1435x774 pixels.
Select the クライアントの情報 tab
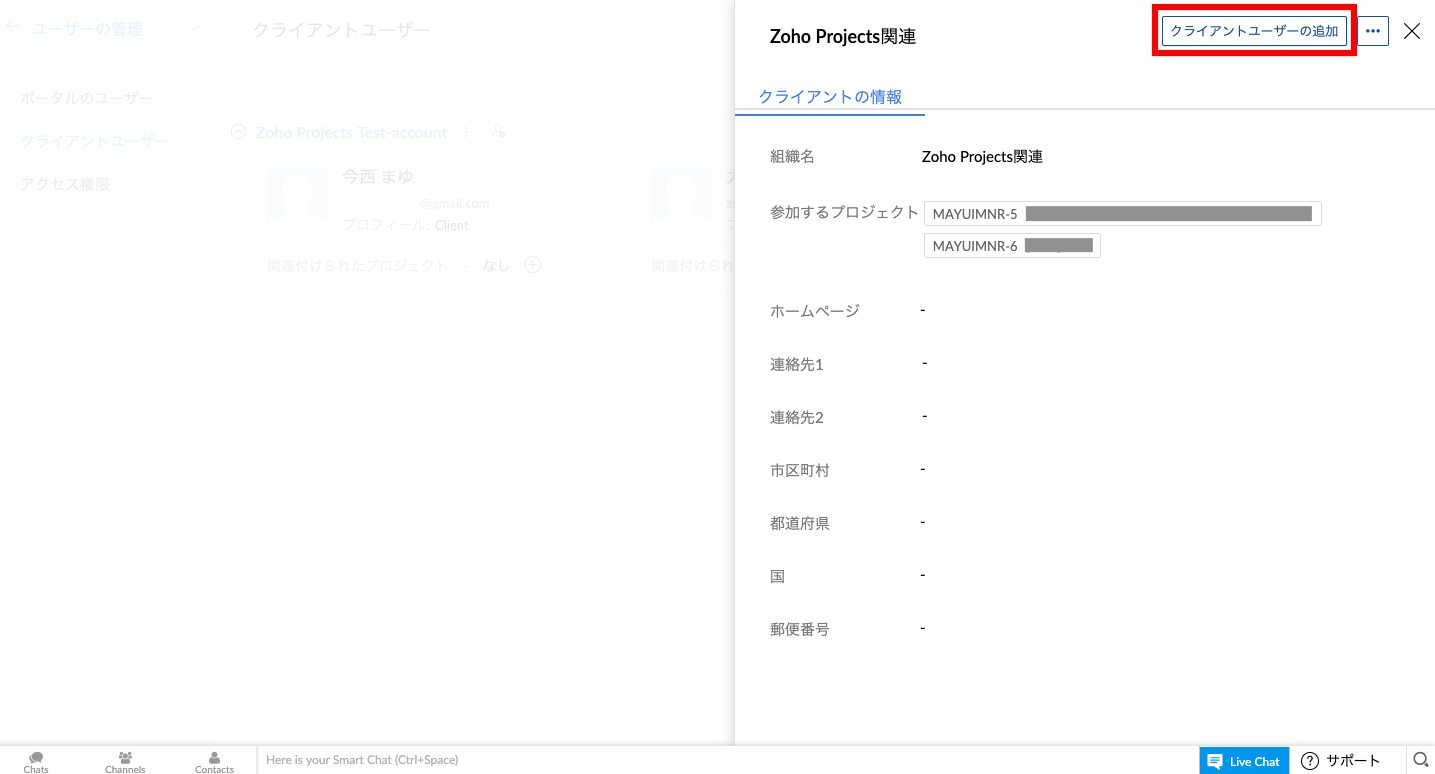pos(830,97)
